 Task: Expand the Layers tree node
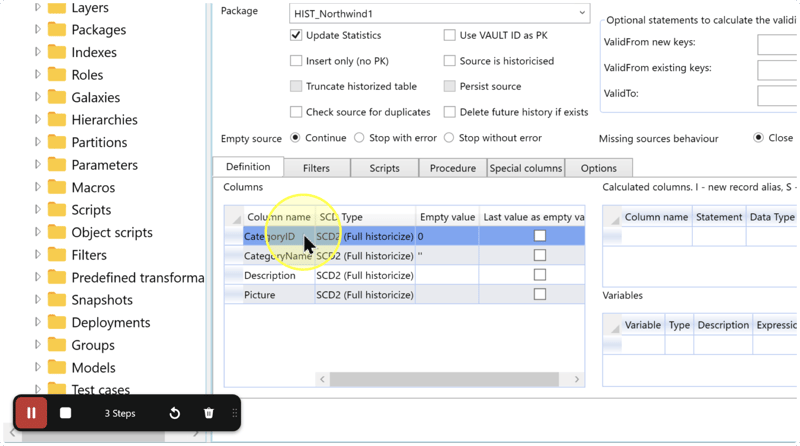(37, 8)
